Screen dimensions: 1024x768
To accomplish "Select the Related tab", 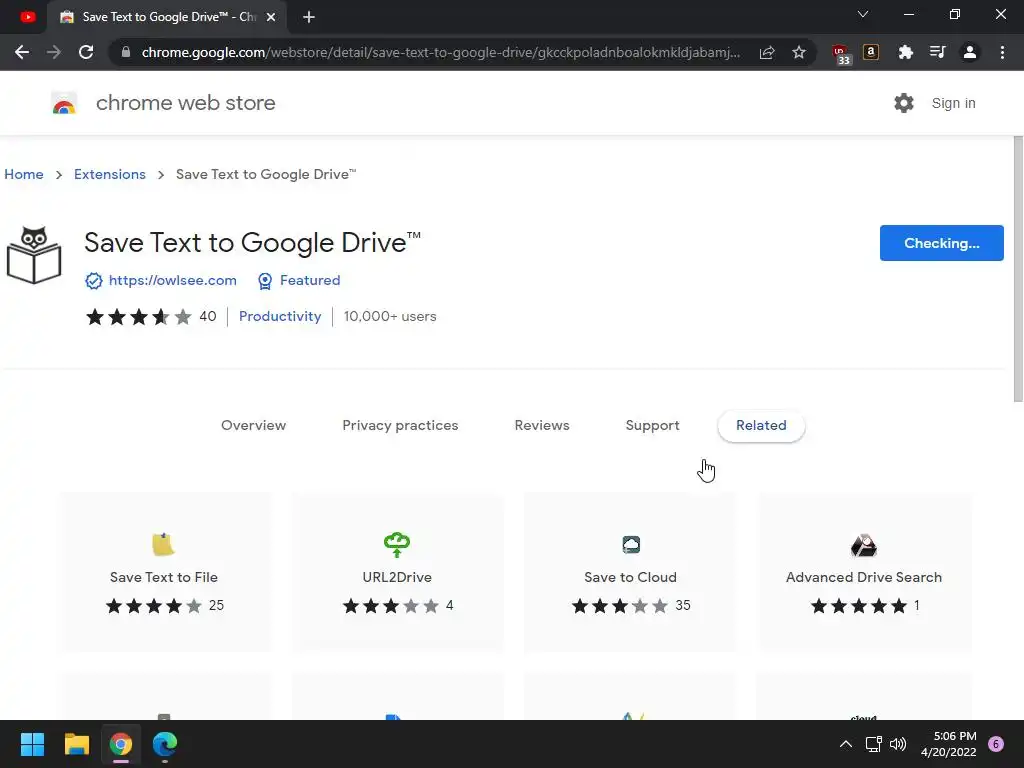I will click(761, 426).
